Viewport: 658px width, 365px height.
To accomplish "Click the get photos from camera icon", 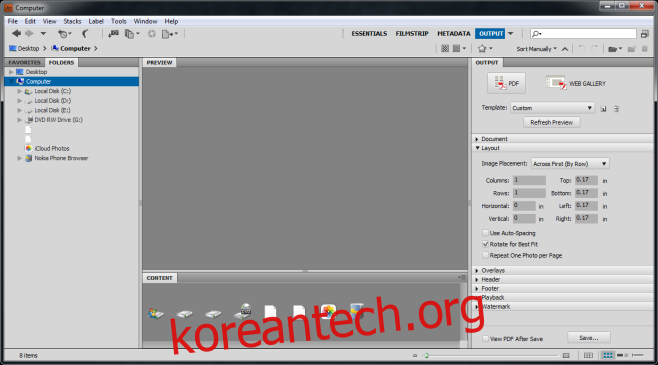I will [113, 34].
